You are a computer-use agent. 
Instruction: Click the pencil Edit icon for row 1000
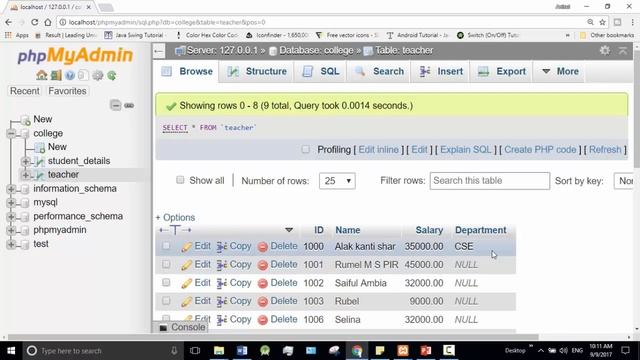pyautogui.click(x=187, y=247)
